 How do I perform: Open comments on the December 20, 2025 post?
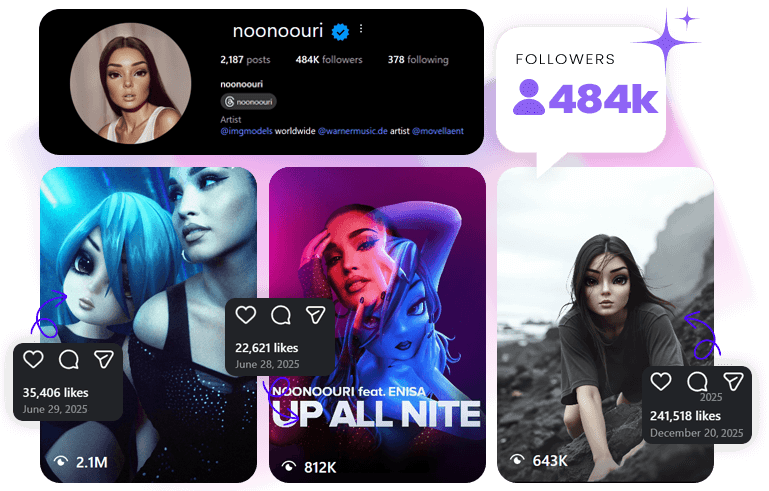pos(697,382)
